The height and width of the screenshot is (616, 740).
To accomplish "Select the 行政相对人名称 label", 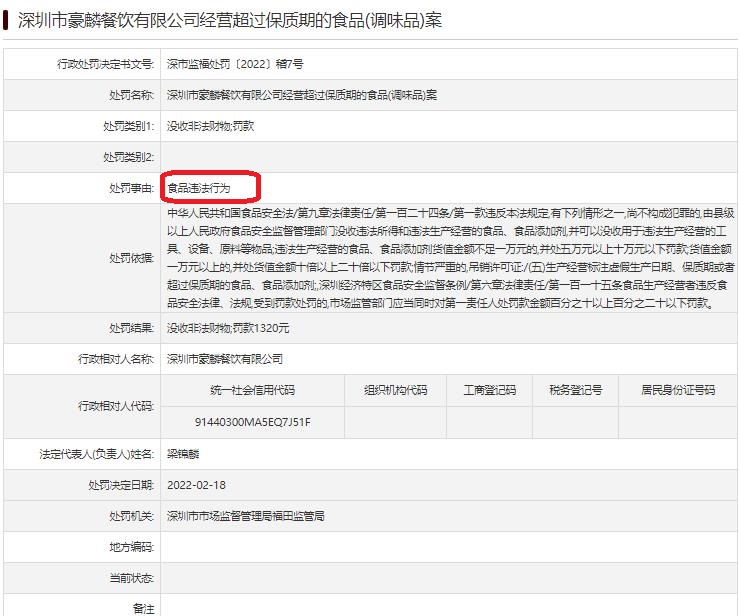I will point(116,359).
